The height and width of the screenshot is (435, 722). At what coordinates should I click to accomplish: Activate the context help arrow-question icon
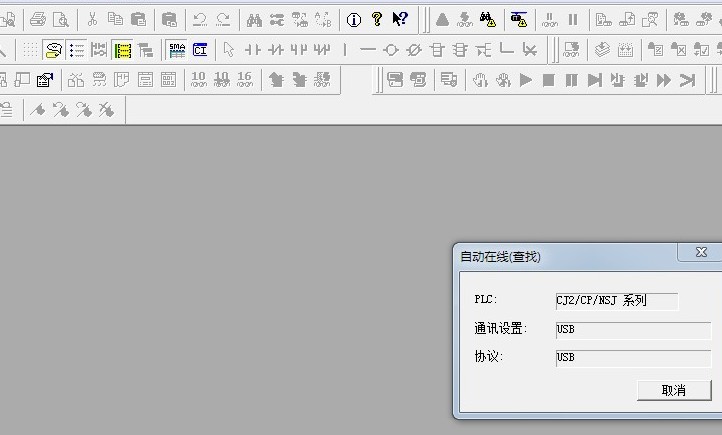(x=400, y=19)
